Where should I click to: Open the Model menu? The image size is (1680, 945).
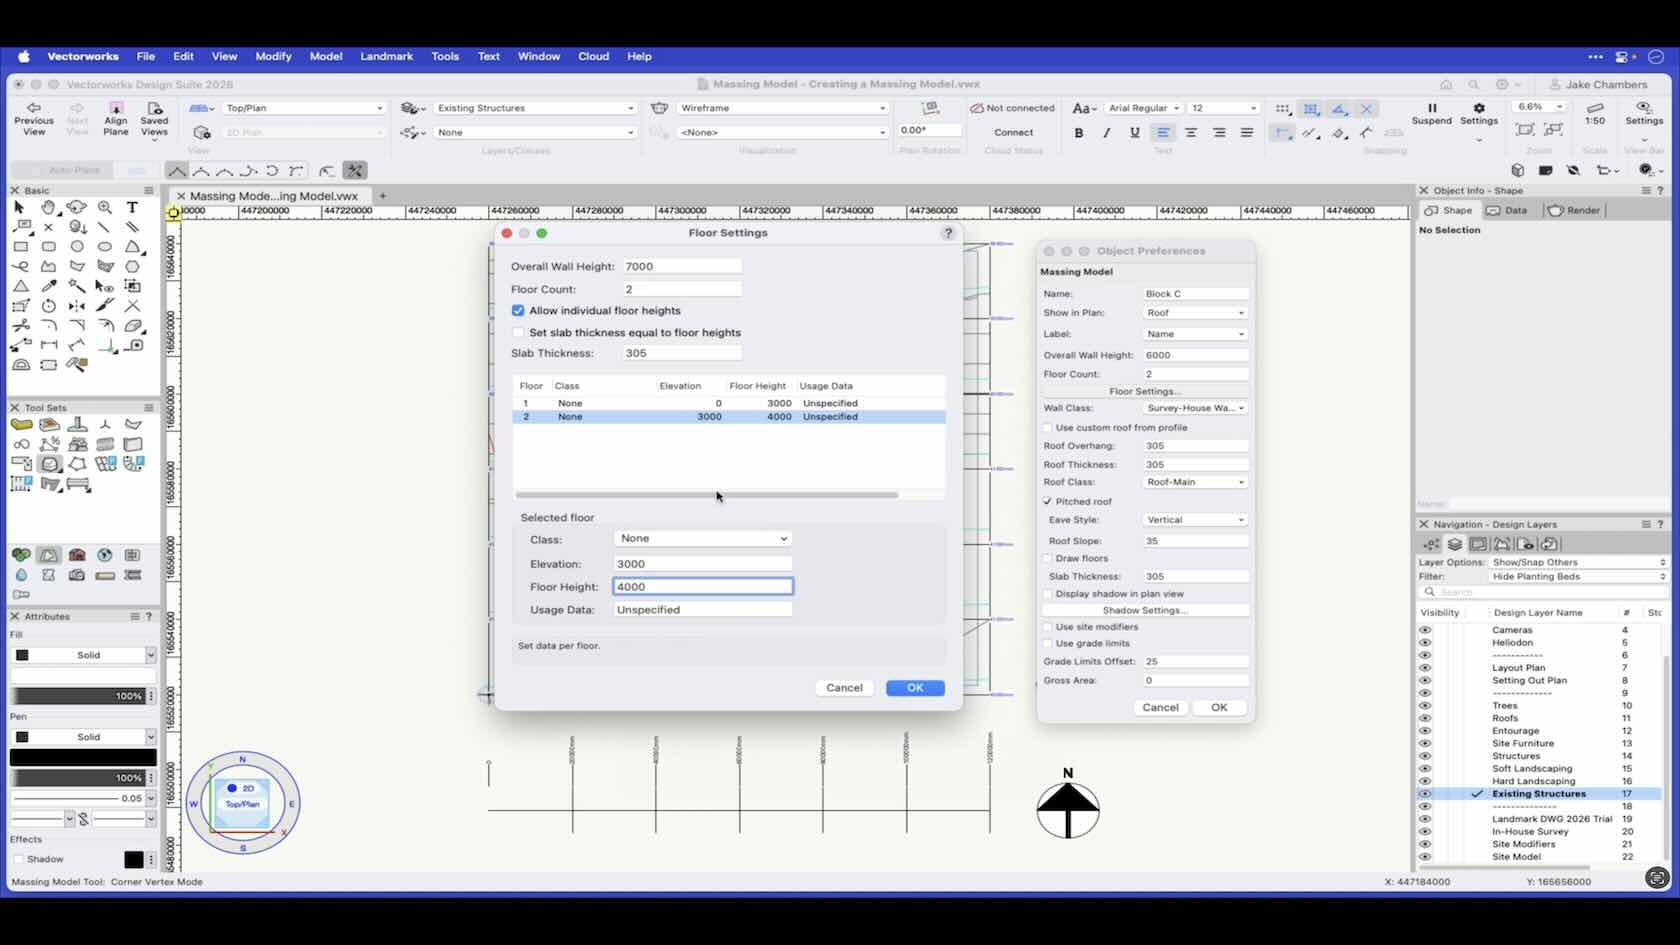click(x=326, y=57)
